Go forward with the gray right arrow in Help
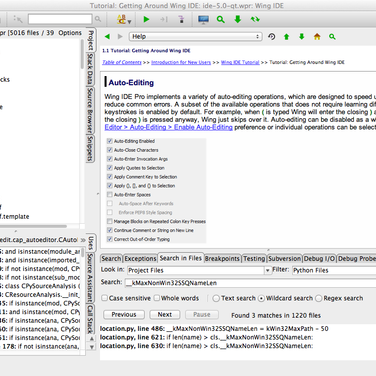 coord(120,36)
